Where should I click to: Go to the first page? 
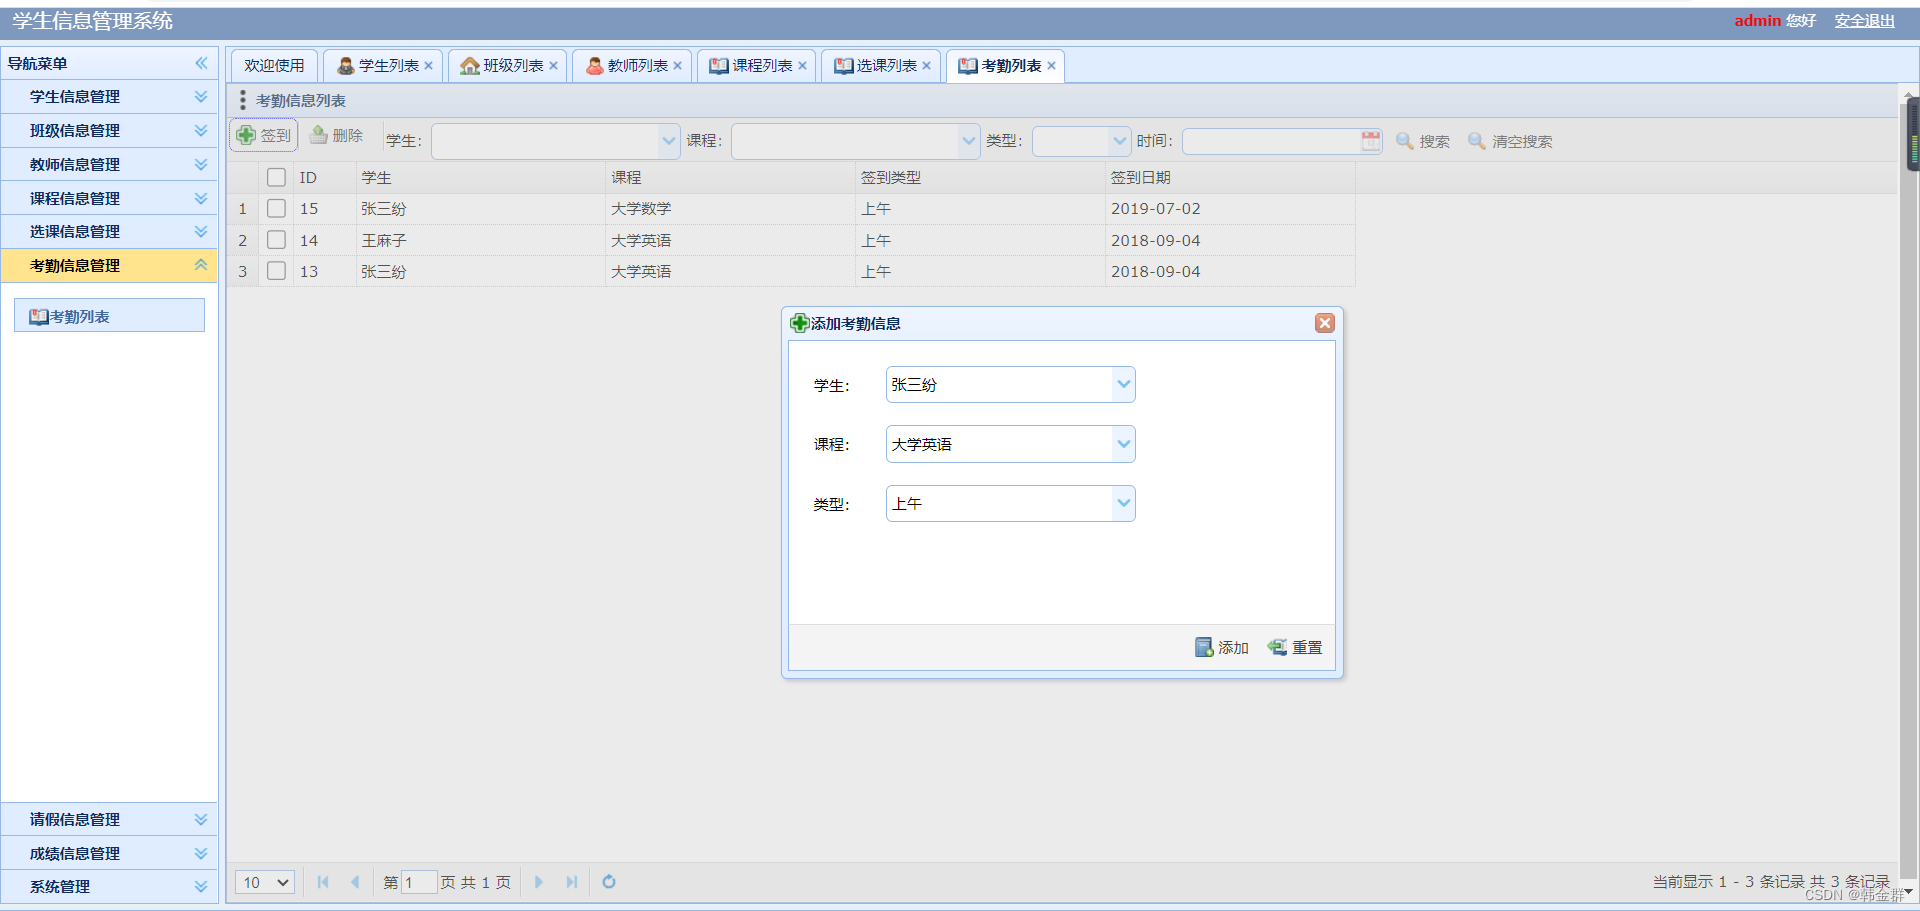(323, 882)
